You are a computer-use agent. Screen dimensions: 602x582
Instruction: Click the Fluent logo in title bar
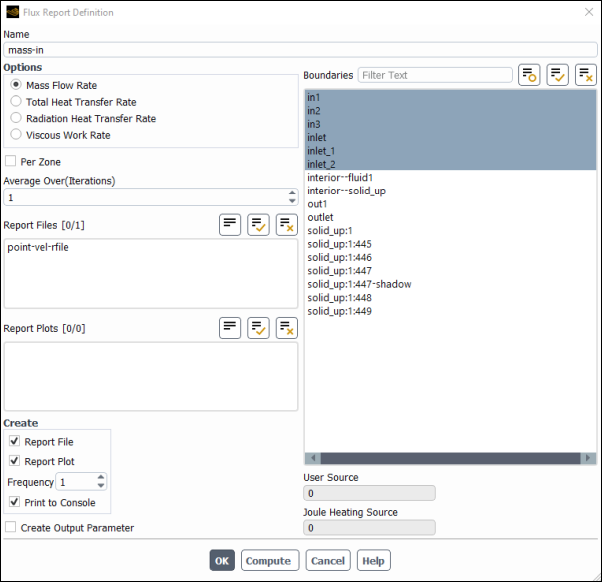point(13,12)
